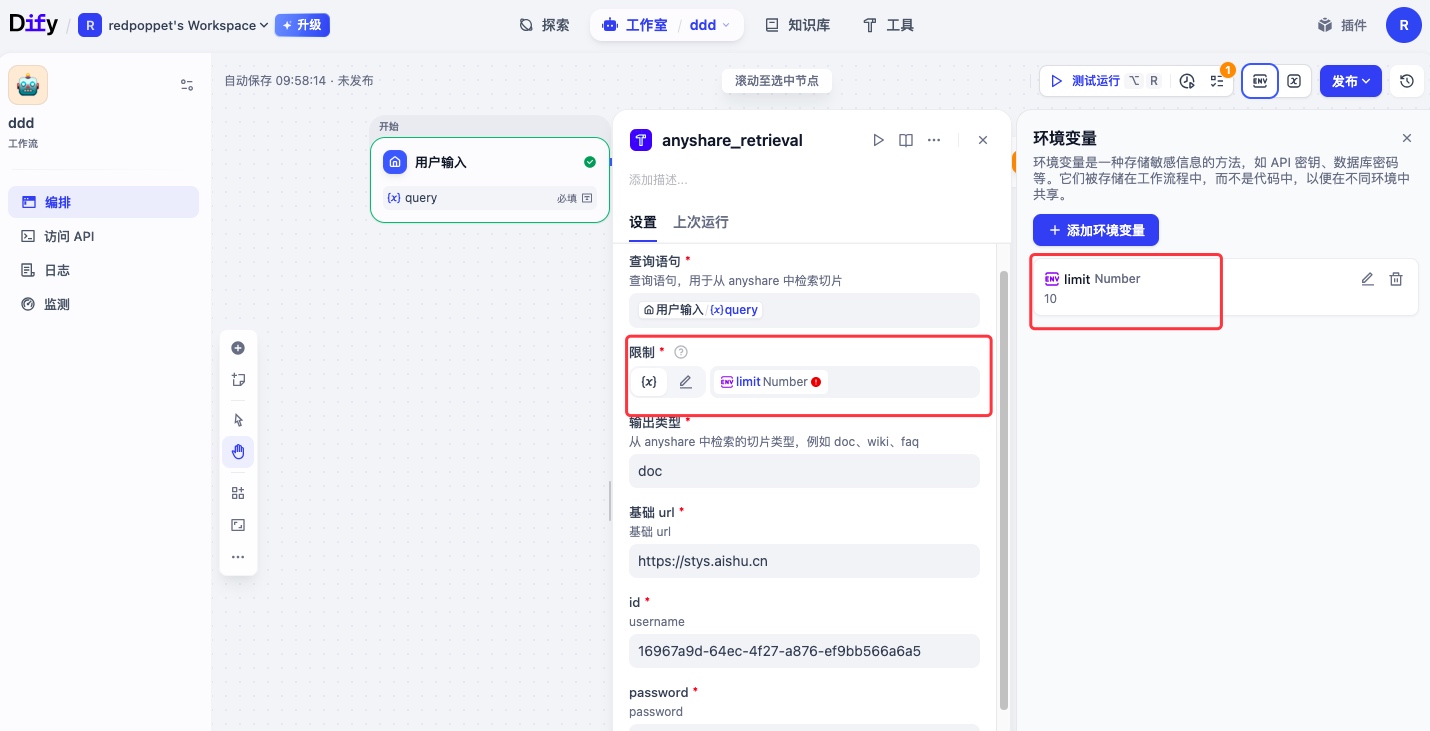Select the pointer mode tool
Image resolution: width=1430 pixels, height=731 pixels.
(238, 420)
